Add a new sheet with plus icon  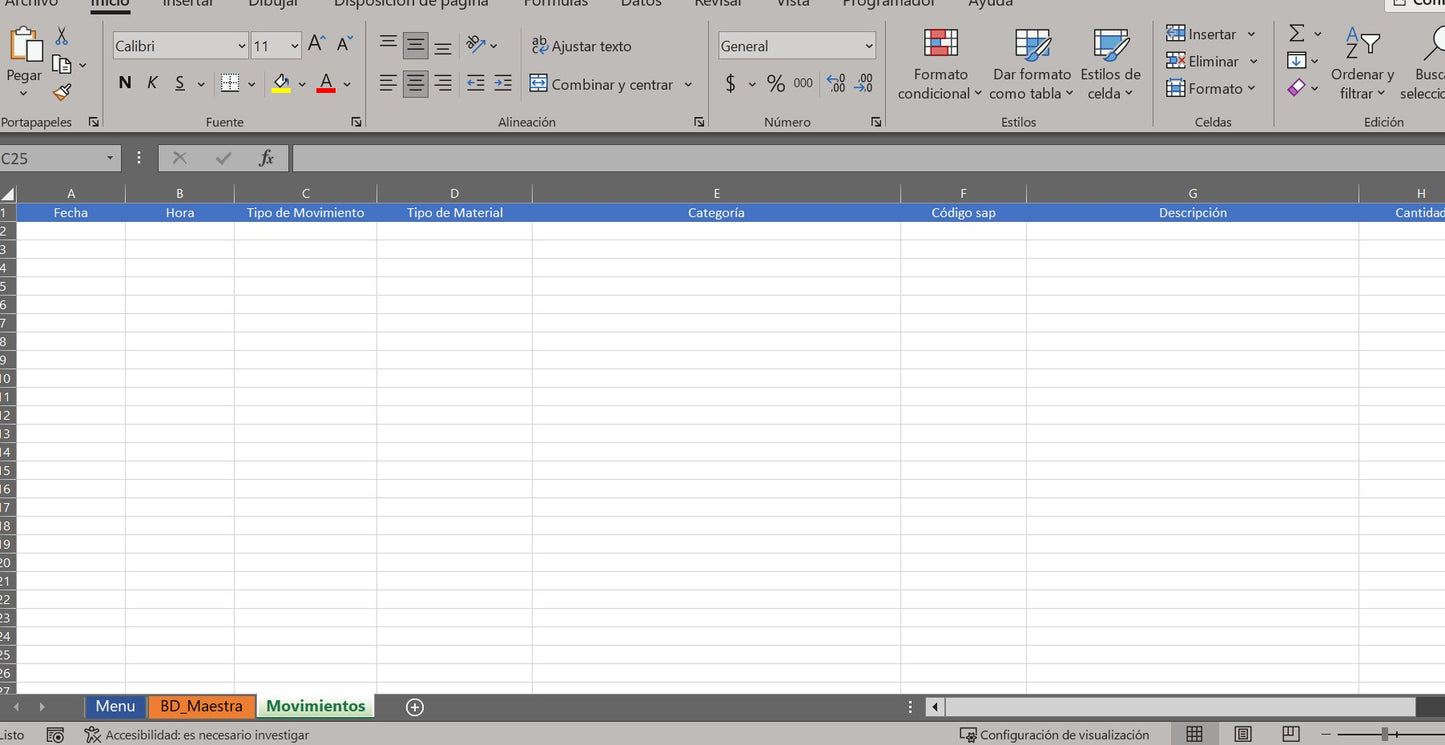415,707
